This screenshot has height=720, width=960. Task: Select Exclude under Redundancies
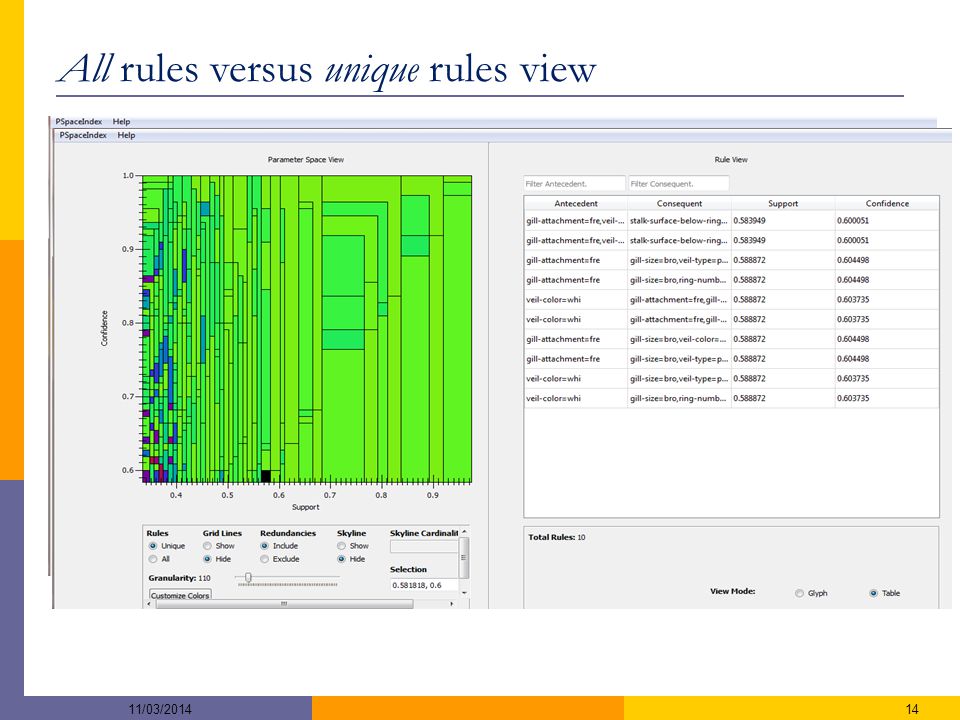264,559
